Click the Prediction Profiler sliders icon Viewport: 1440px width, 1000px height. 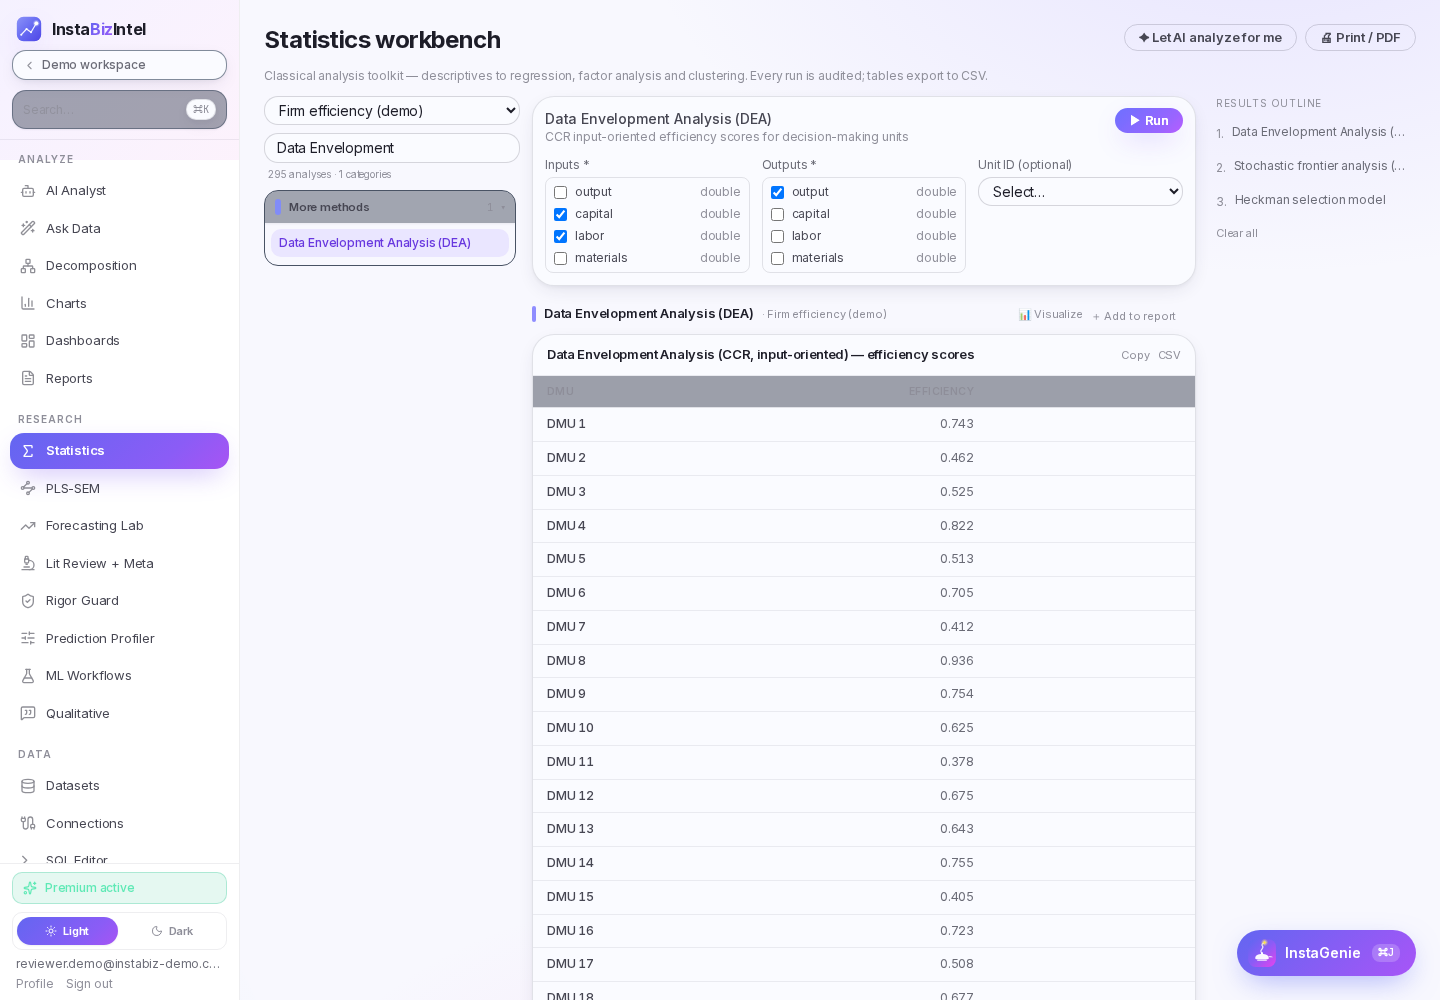point(28,638)
